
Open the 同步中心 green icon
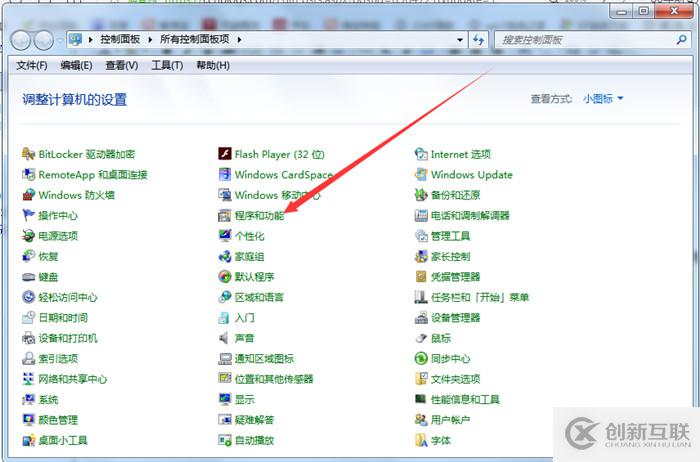pos(421,358)
